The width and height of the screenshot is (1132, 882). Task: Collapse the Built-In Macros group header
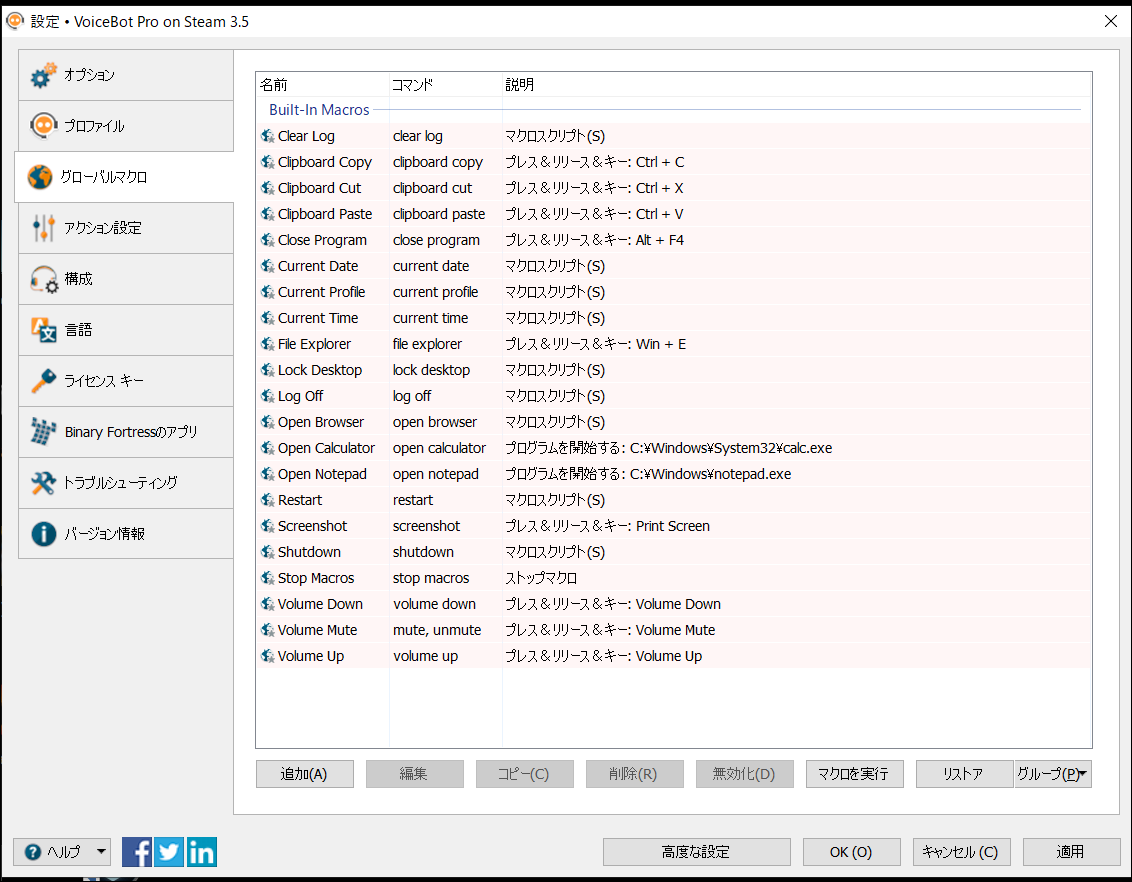pos(319,110)
